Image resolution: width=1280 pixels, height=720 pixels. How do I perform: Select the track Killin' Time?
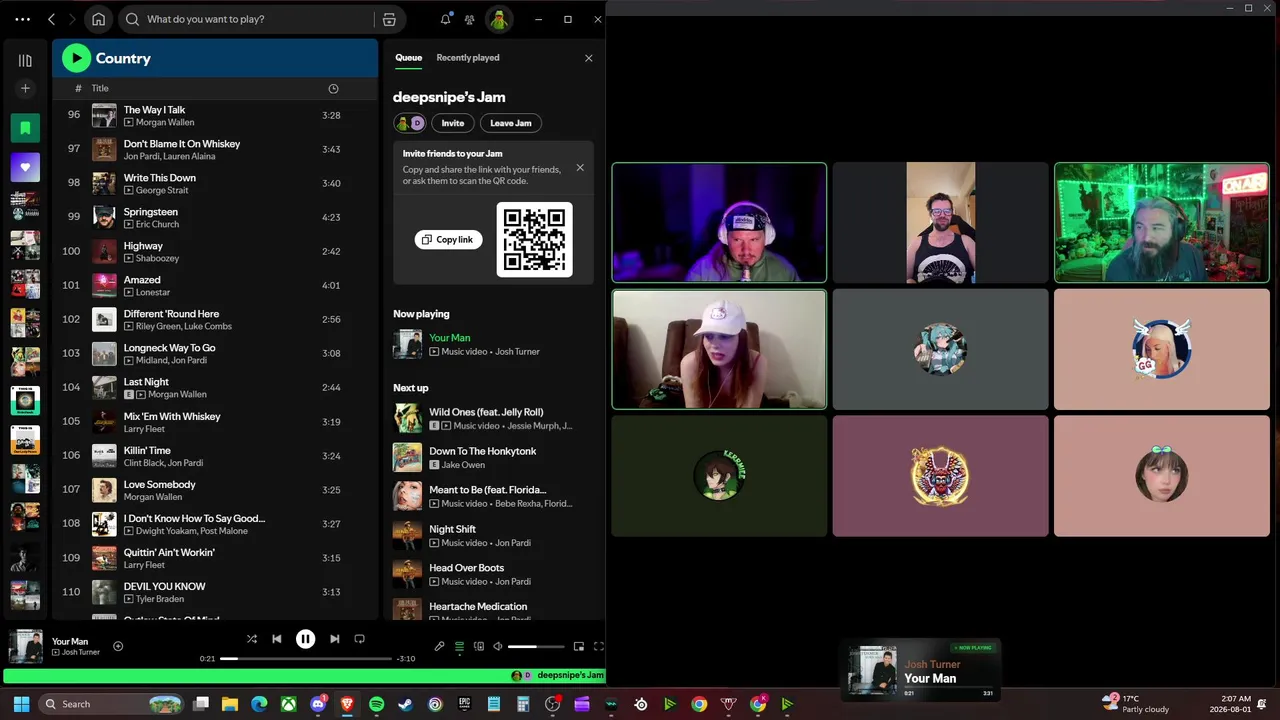point(215,456)
